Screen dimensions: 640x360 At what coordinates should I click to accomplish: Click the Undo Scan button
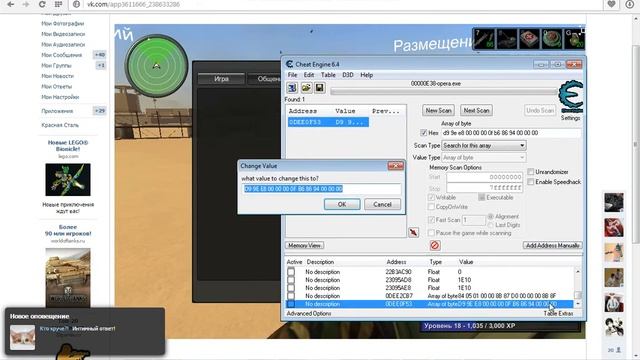(x=540, y=110)
